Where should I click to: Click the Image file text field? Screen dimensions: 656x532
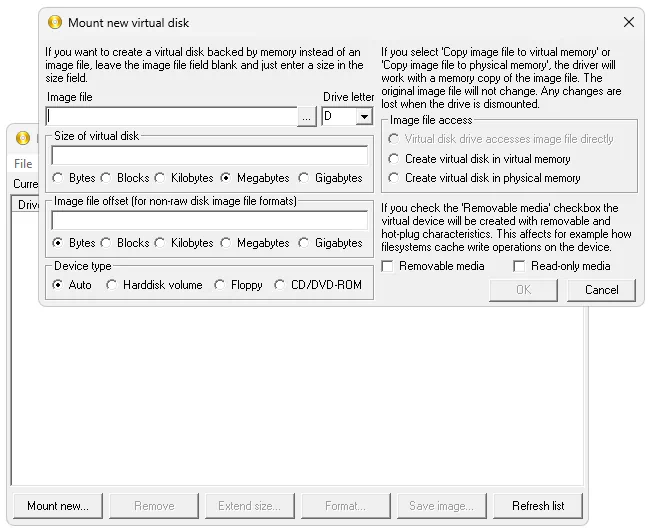point(172,116)
